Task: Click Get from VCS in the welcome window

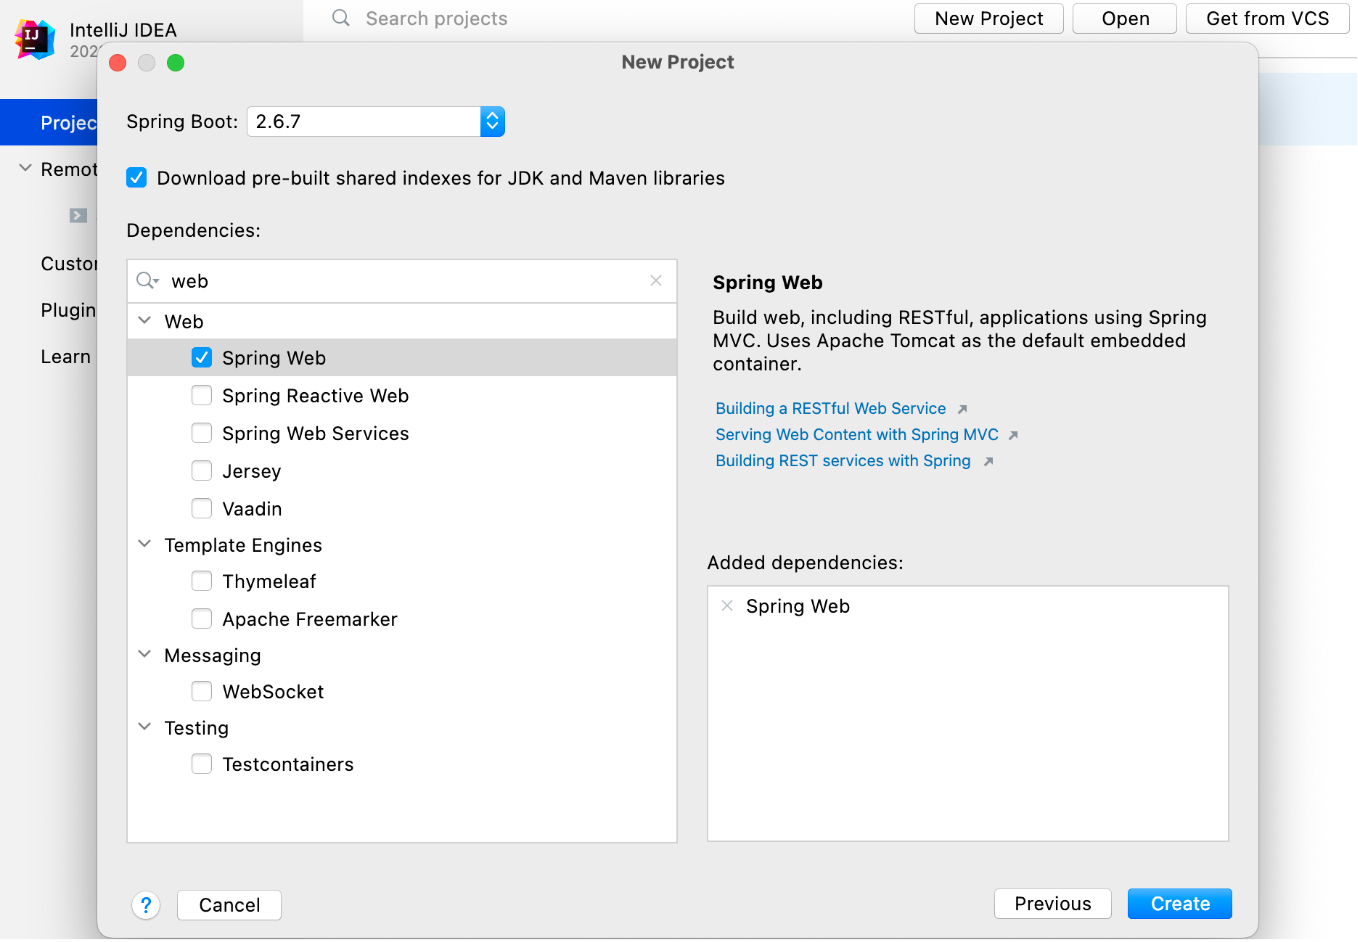Action: (1268, 18)
